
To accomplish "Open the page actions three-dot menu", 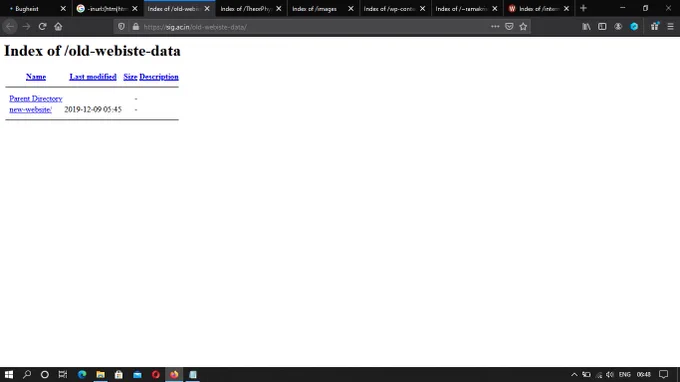I will pos(495,27).
